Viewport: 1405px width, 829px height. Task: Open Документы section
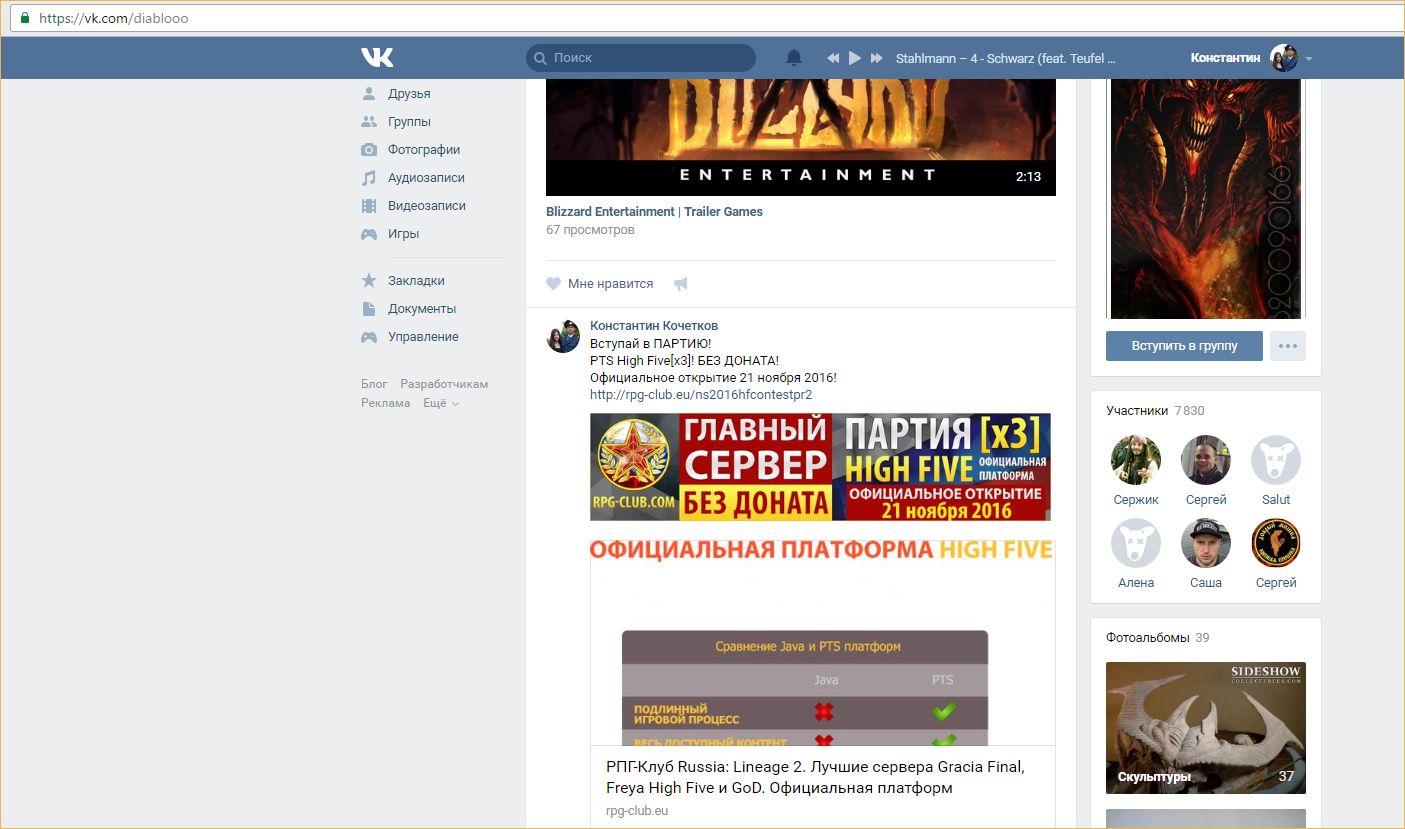(422, 309)
